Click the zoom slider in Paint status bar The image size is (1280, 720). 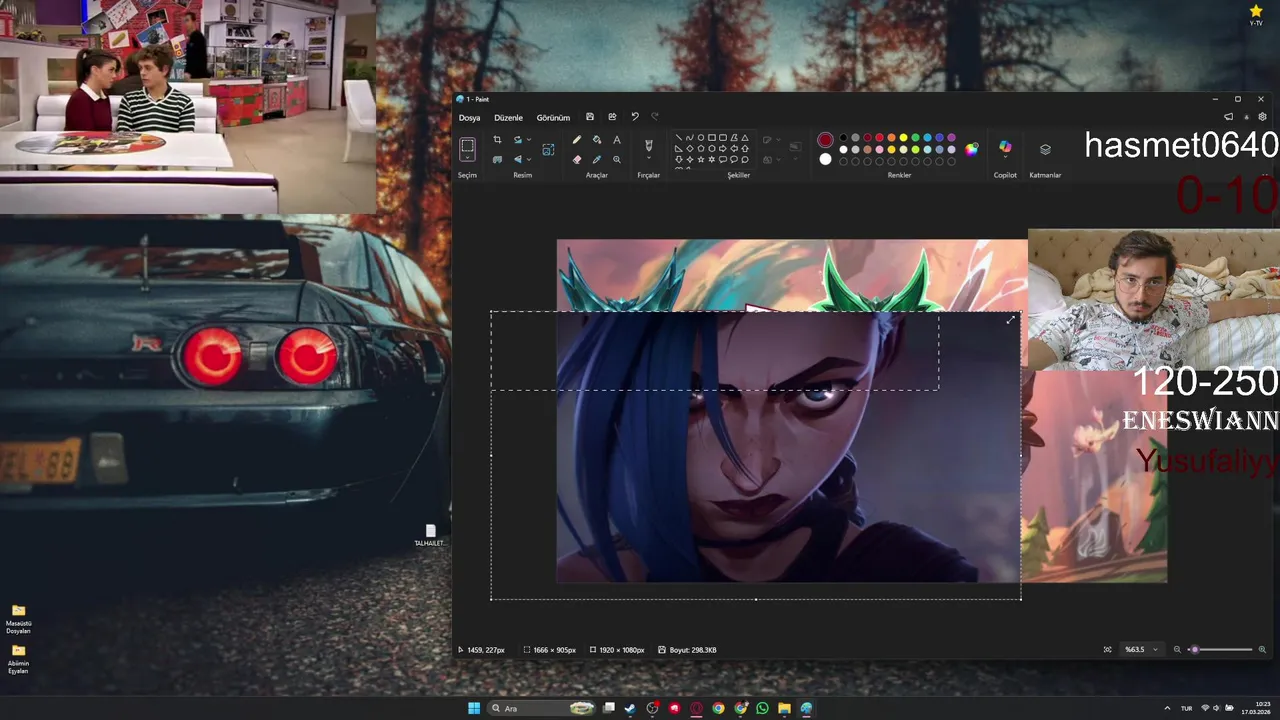tap(1220, 650)
